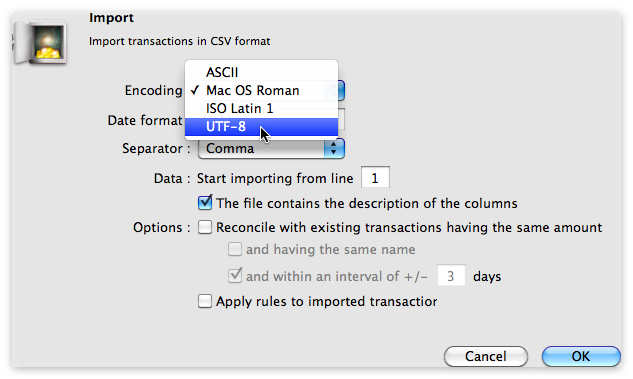Toggle 'within an interval' checkbox
The image size is (633, 379).
pyautogui.click(x=235, y=276)
